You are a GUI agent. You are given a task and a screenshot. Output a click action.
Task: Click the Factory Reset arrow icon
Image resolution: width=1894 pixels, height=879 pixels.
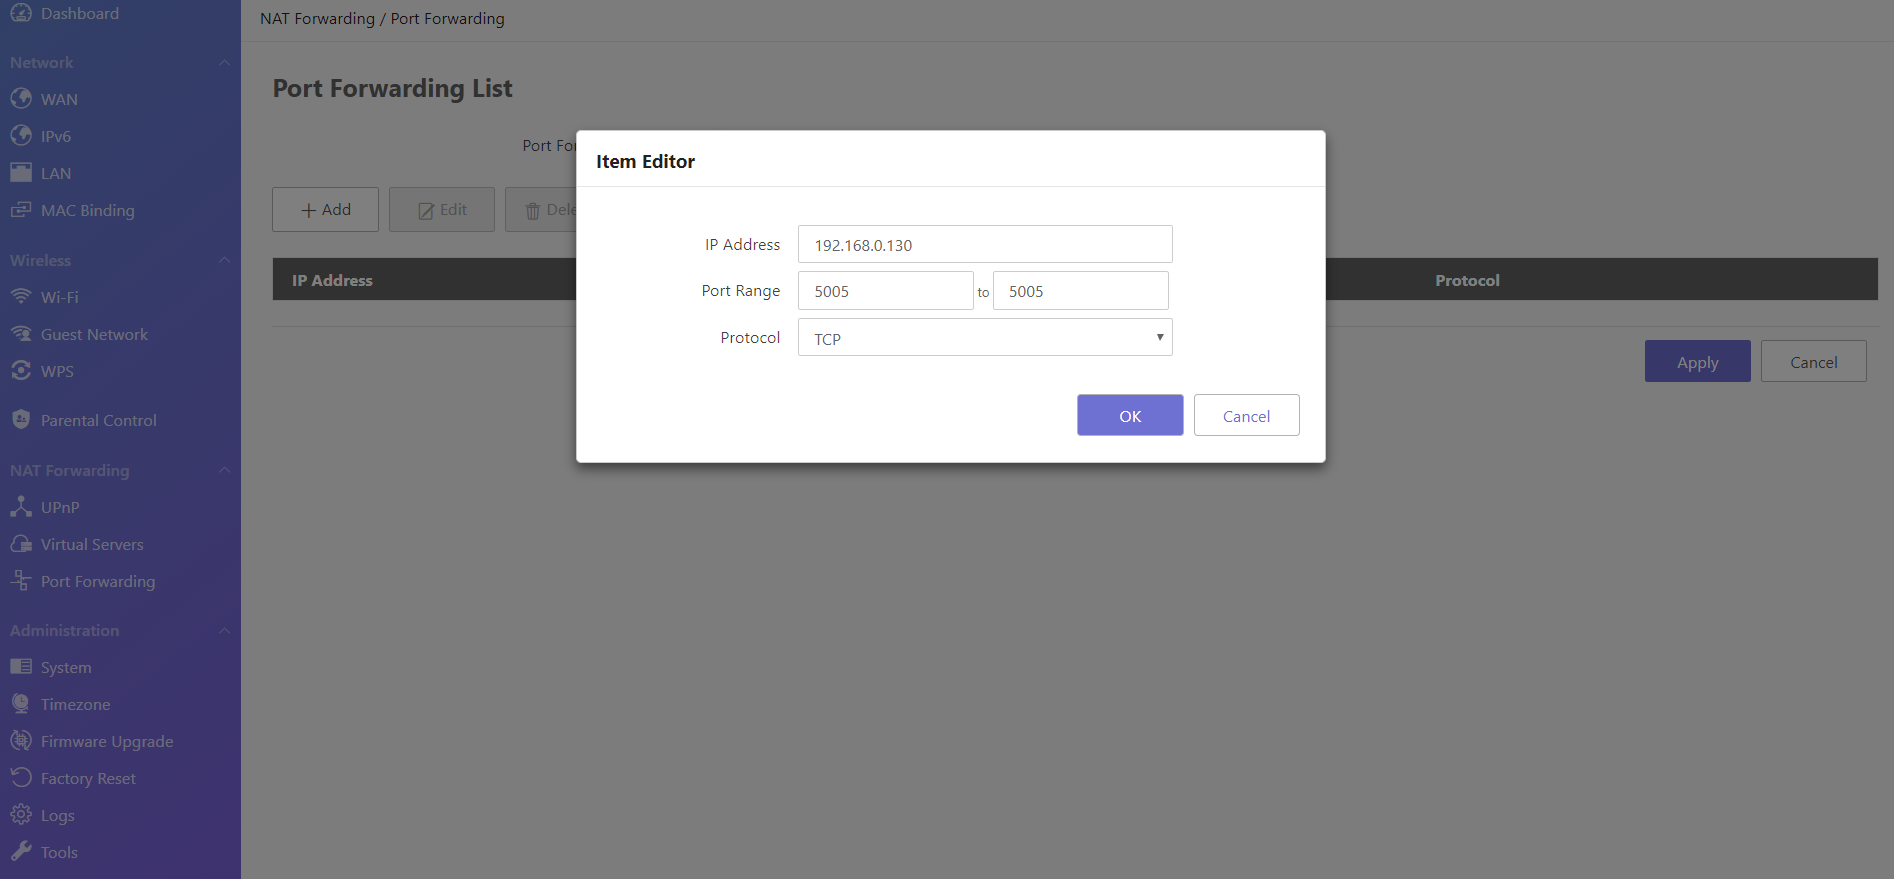tap(21, 778)
